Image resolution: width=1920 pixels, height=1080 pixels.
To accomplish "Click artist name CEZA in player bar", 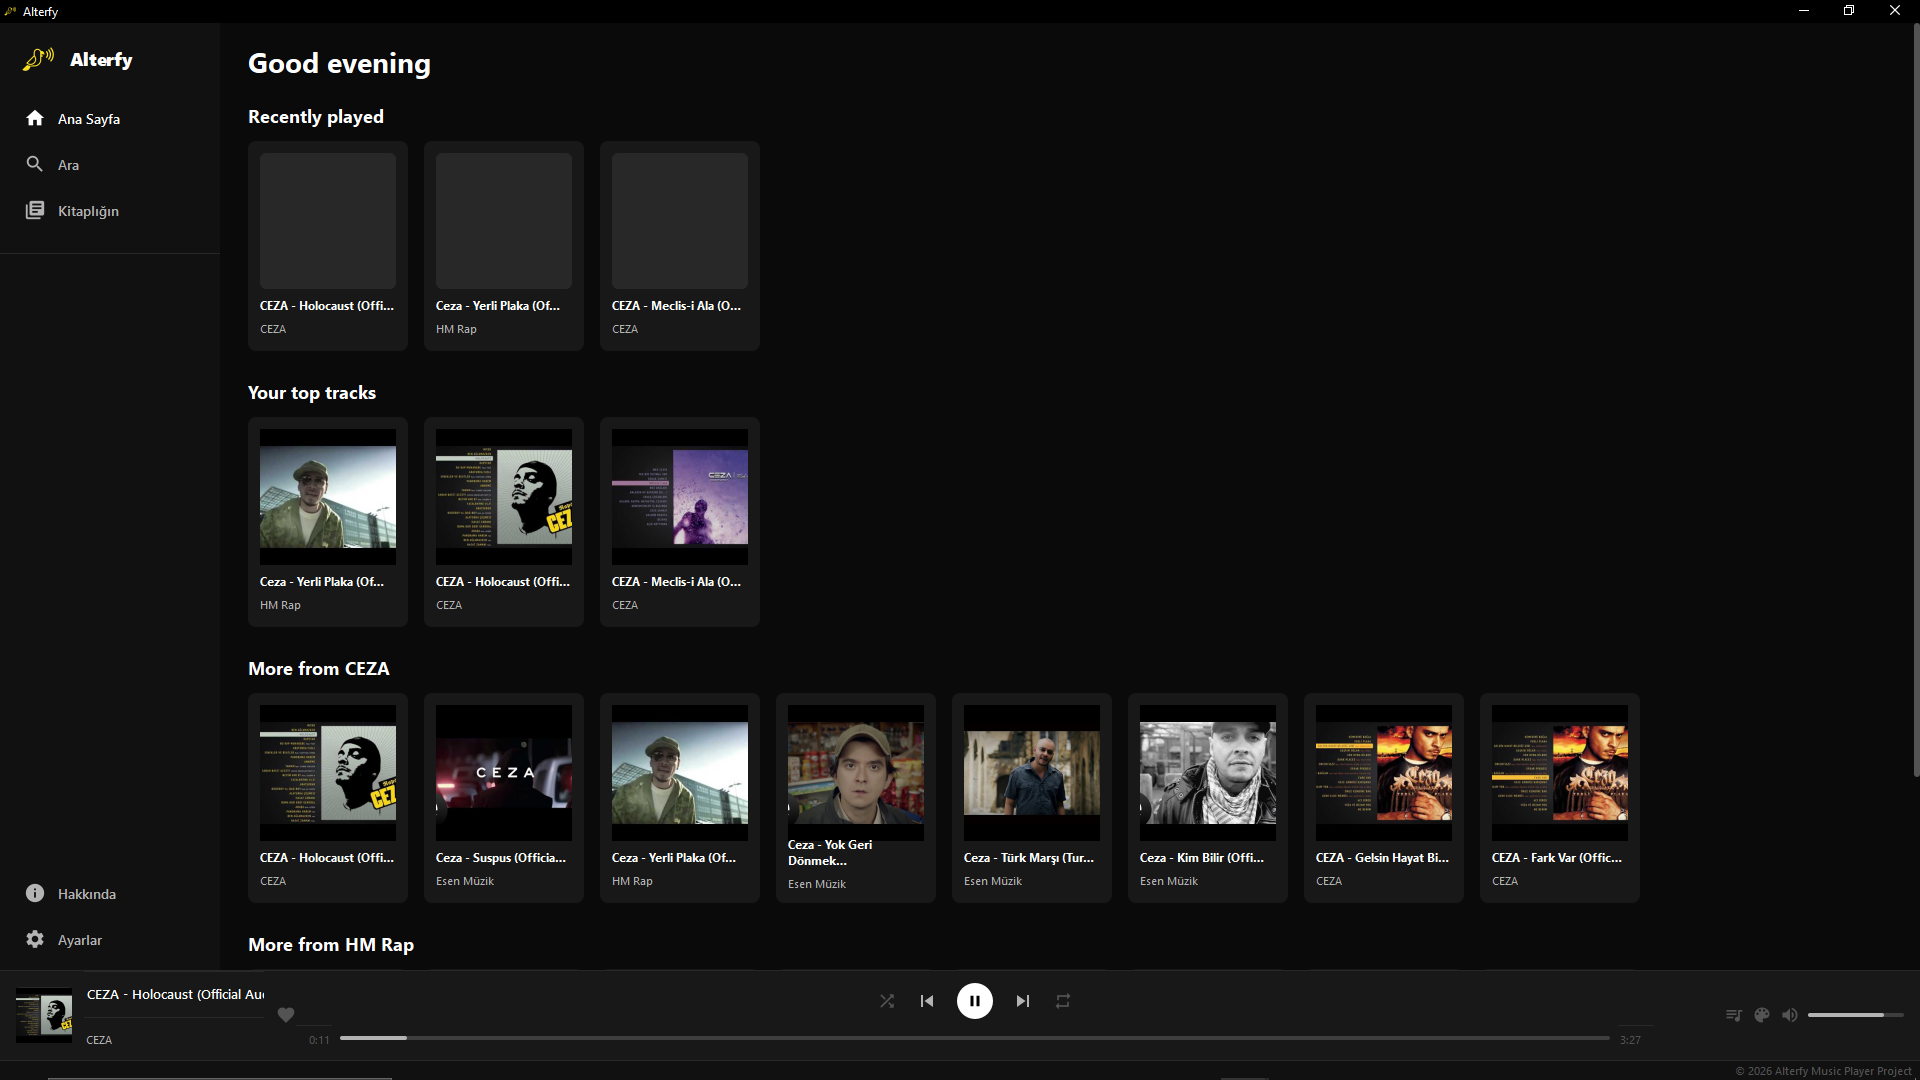I will click(x=99, y=1040).
